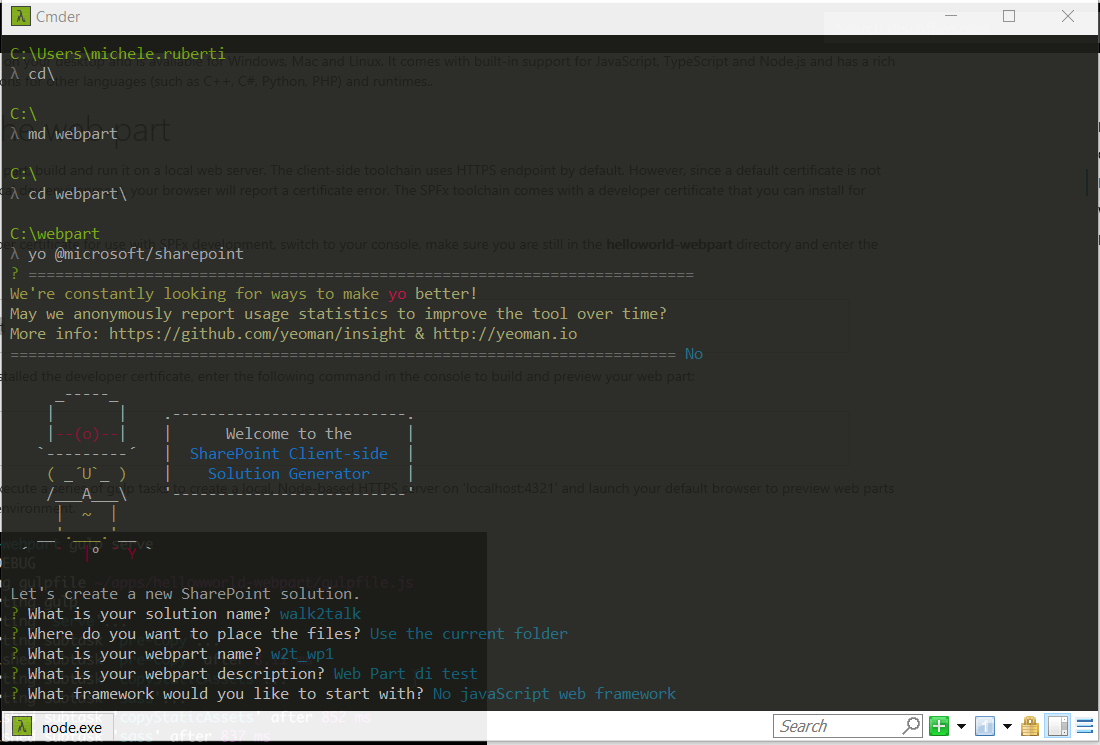Screen dimensions: 1100x745
Task: Click the green new console plus icon
Action: 939,726
